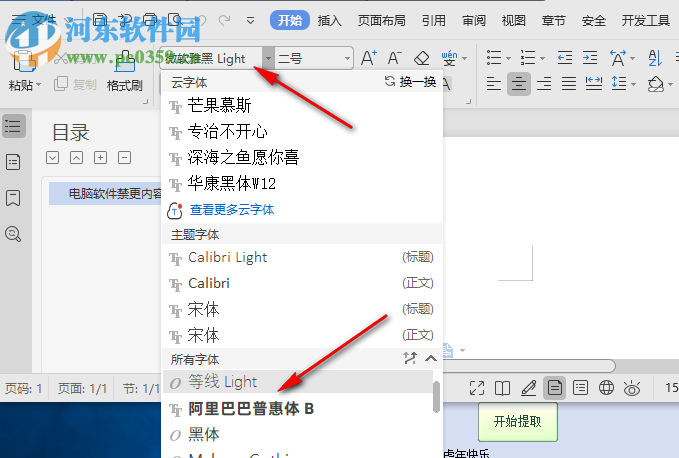
Task: Select 等线 Light font
Action: (297, 381)
